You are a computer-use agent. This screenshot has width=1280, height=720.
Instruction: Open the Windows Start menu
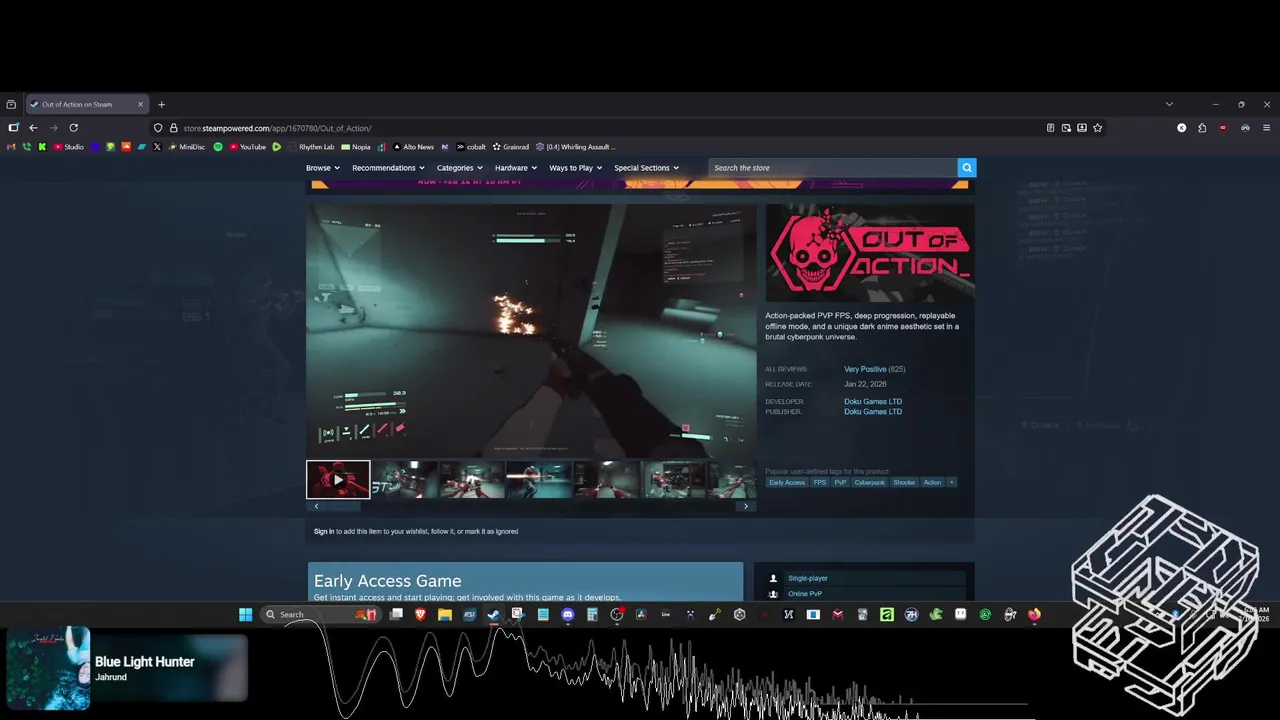coord(245,614)
